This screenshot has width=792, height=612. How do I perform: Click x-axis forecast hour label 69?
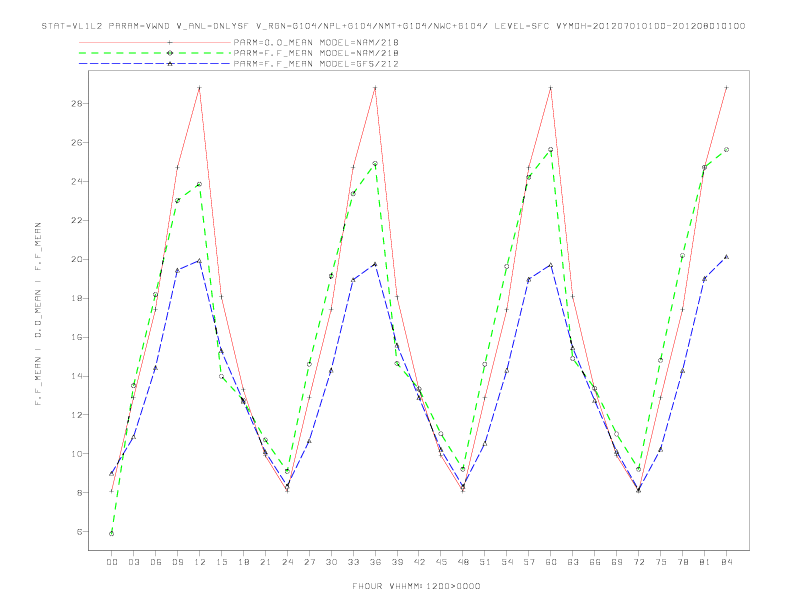617,562
